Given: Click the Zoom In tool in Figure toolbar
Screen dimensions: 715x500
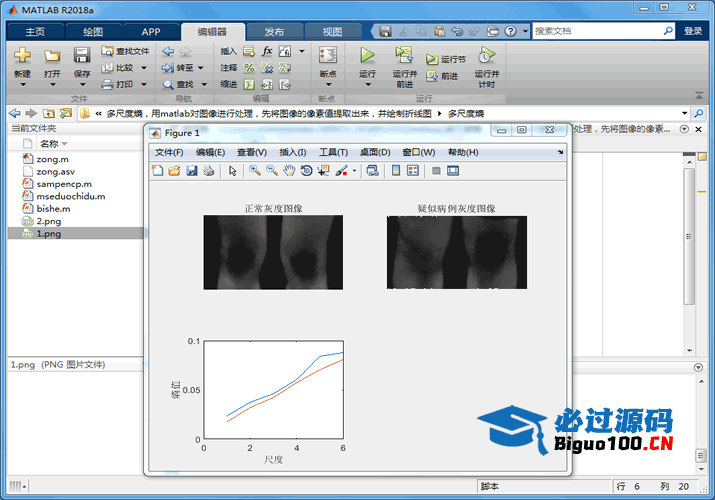Looking at the screenshot, I should 255,171.
